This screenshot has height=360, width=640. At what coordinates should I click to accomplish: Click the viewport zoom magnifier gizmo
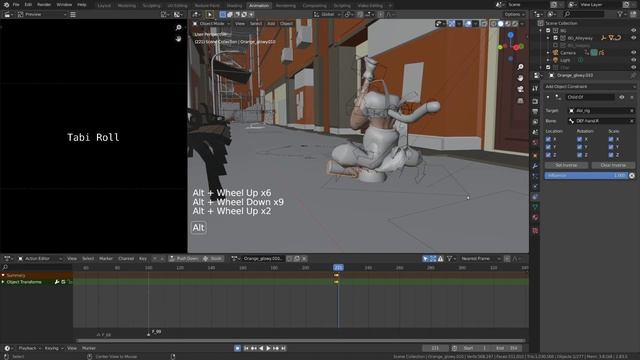coord(520,67)
